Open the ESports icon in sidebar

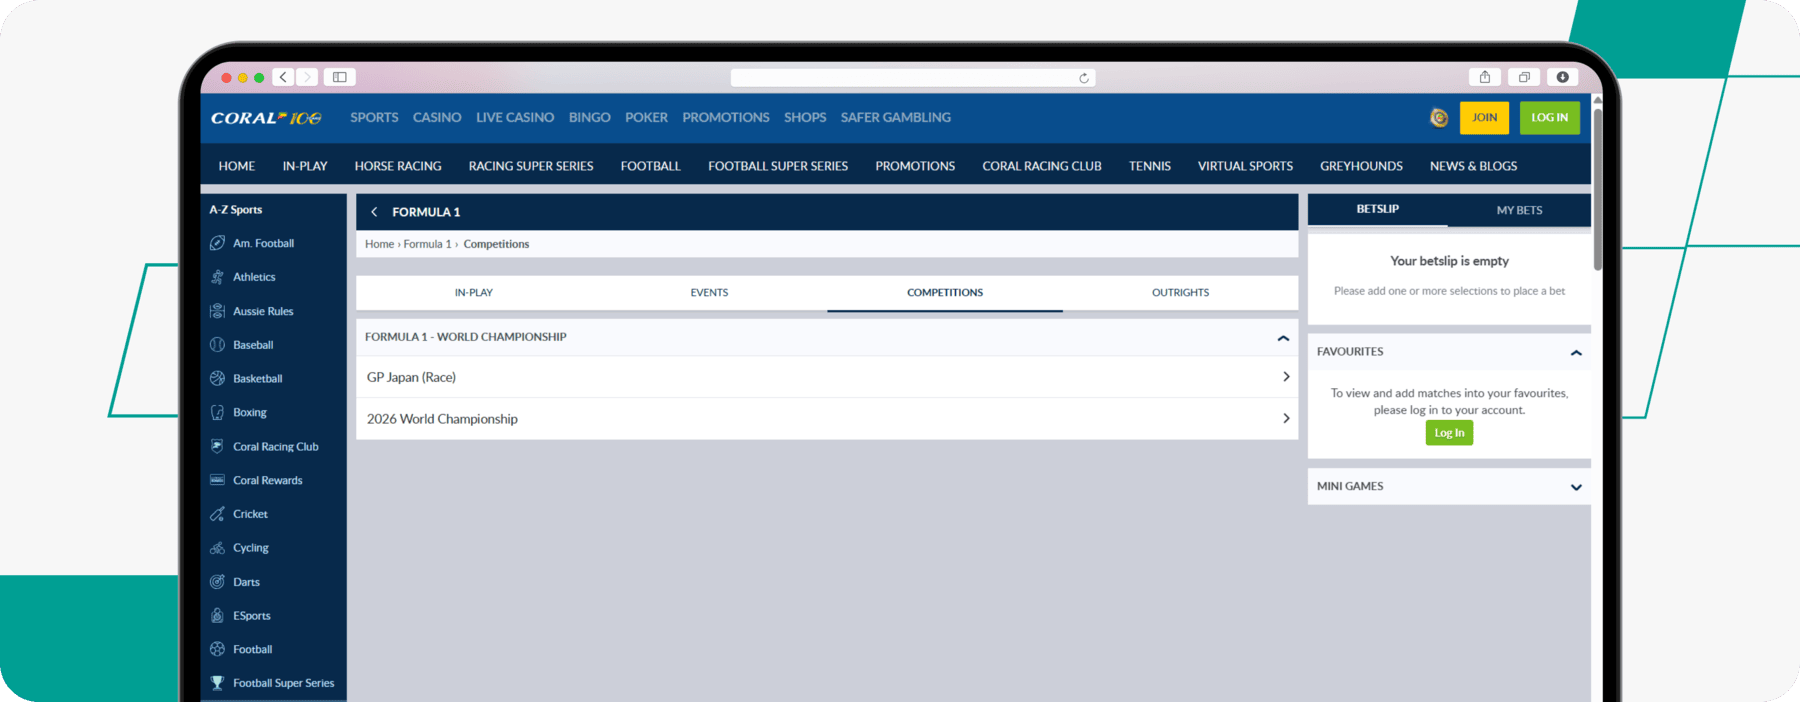[x=217, y=616]
